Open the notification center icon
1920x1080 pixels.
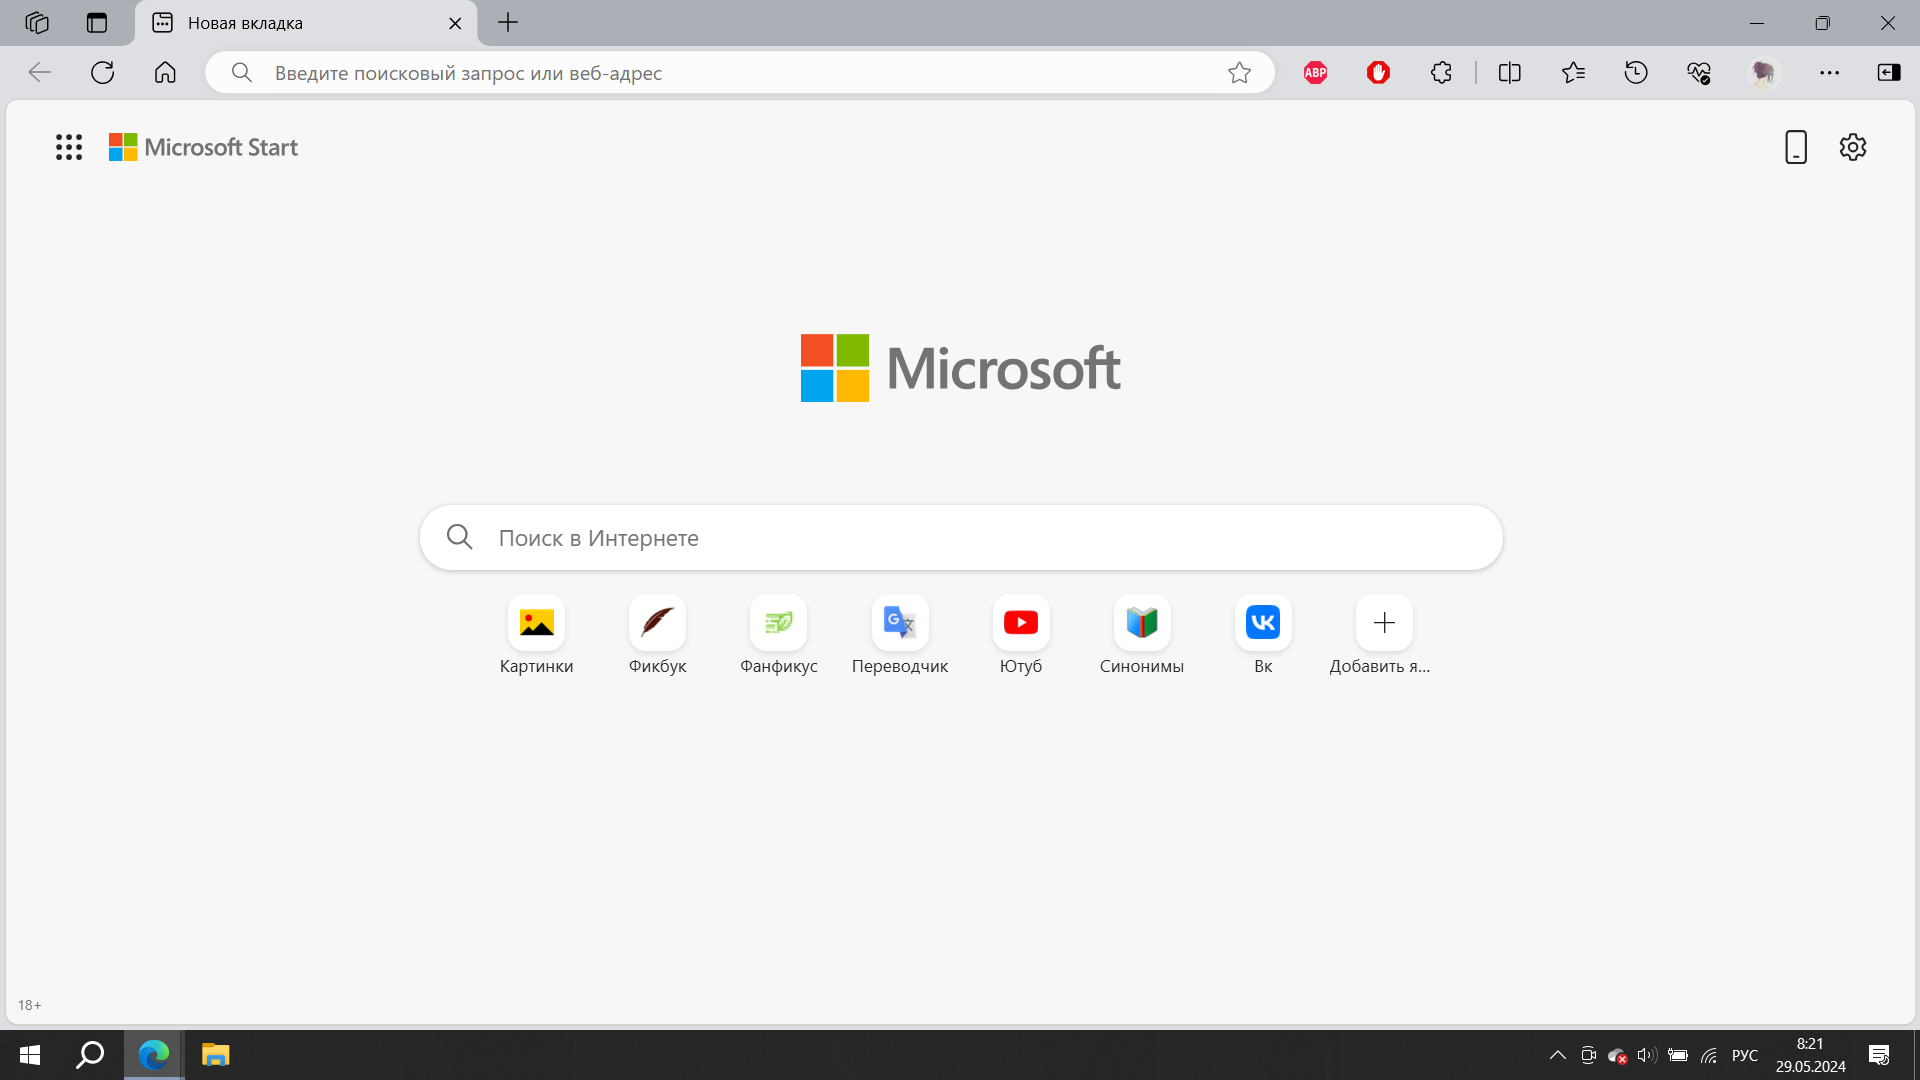pyautogui.click(x=1879, y=1055)
